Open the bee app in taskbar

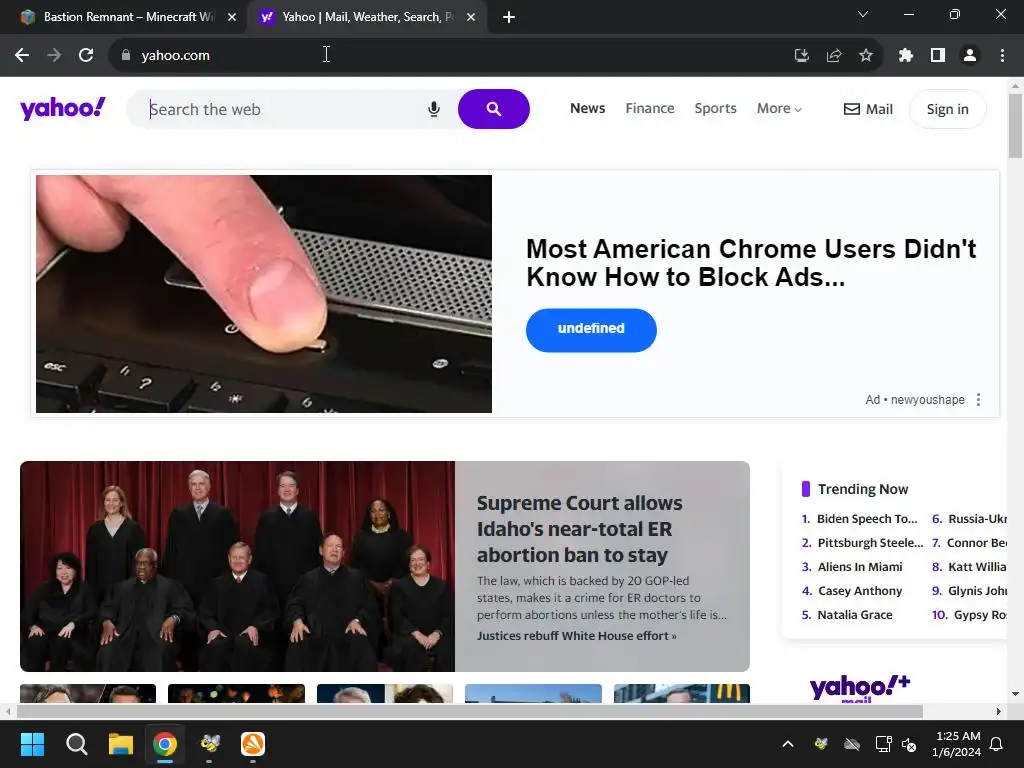click(210, 744)
